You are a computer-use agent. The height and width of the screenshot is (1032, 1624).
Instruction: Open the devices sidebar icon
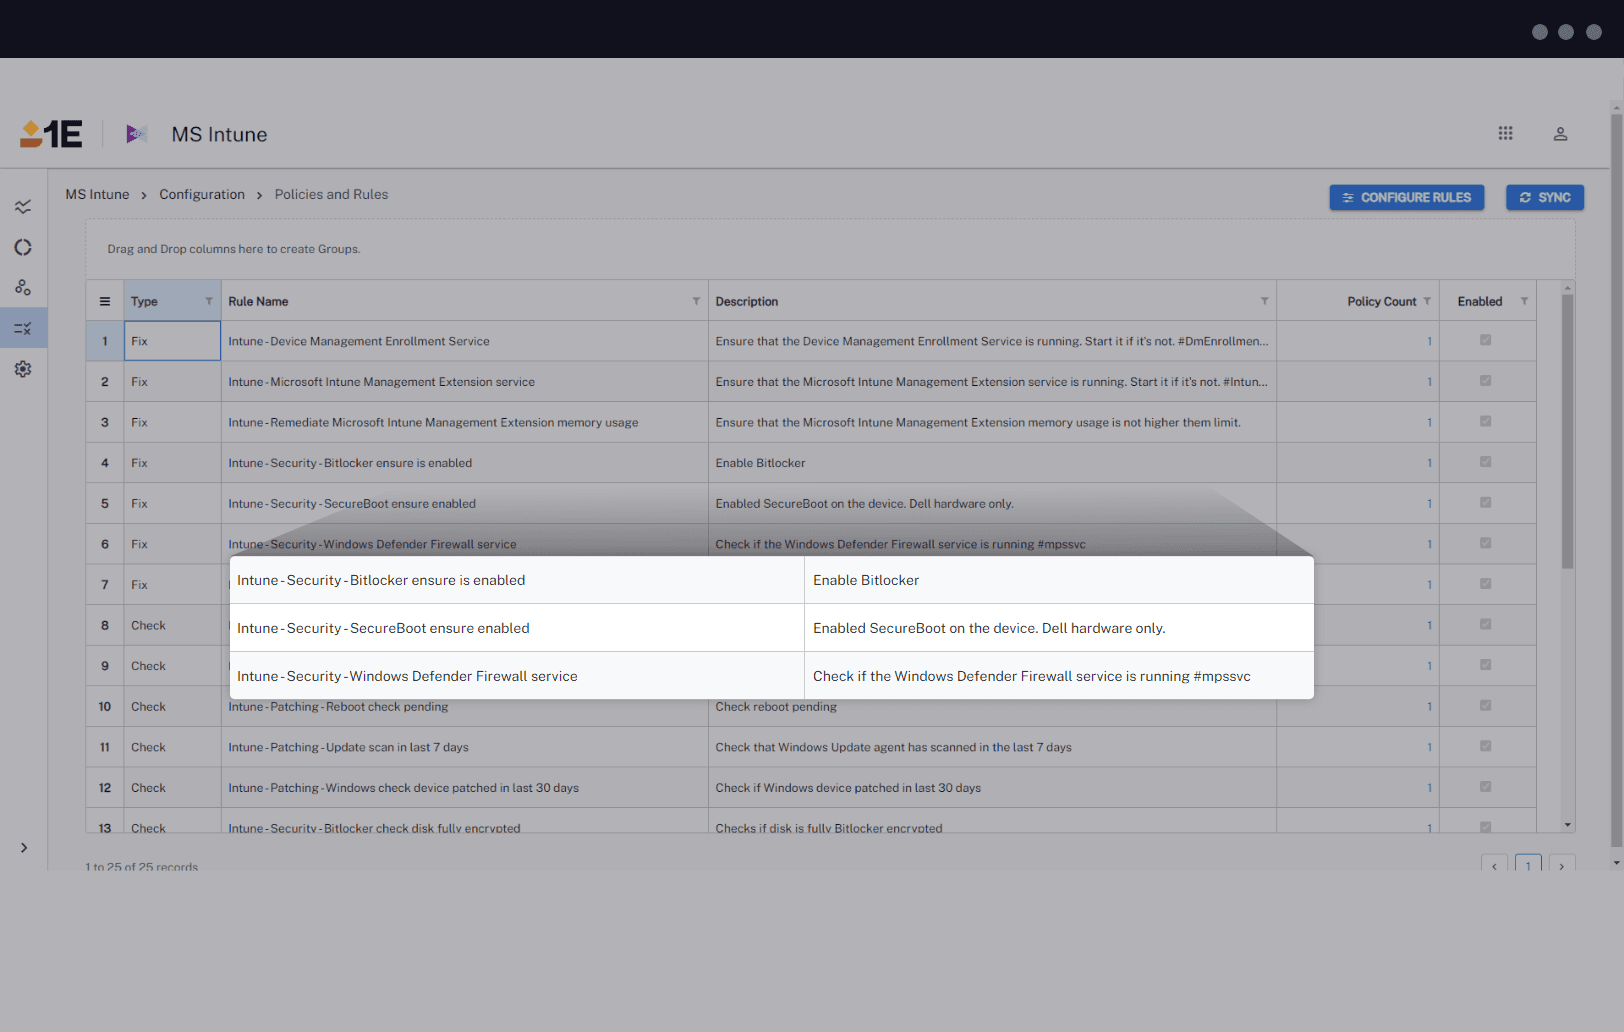pos(23,287)
